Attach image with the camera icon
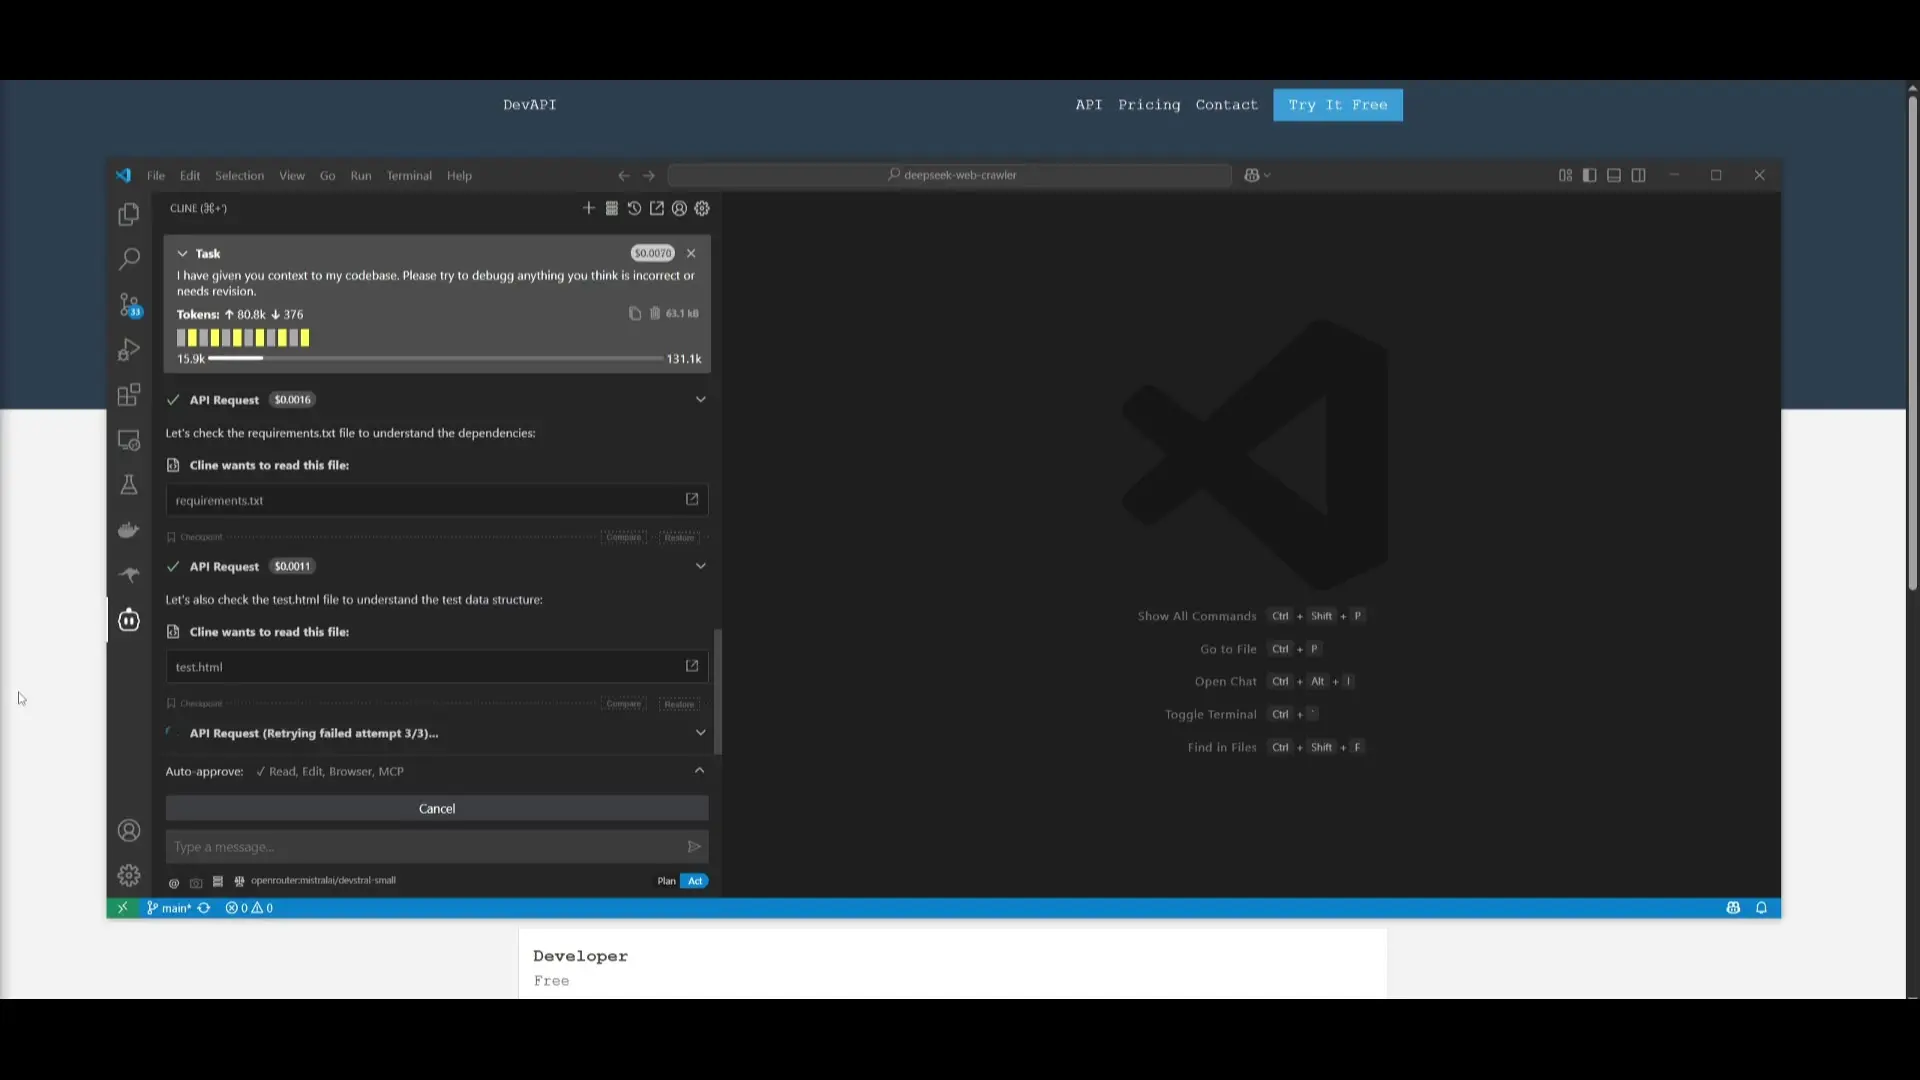The image size is (1920, 1080). (196, 882)
